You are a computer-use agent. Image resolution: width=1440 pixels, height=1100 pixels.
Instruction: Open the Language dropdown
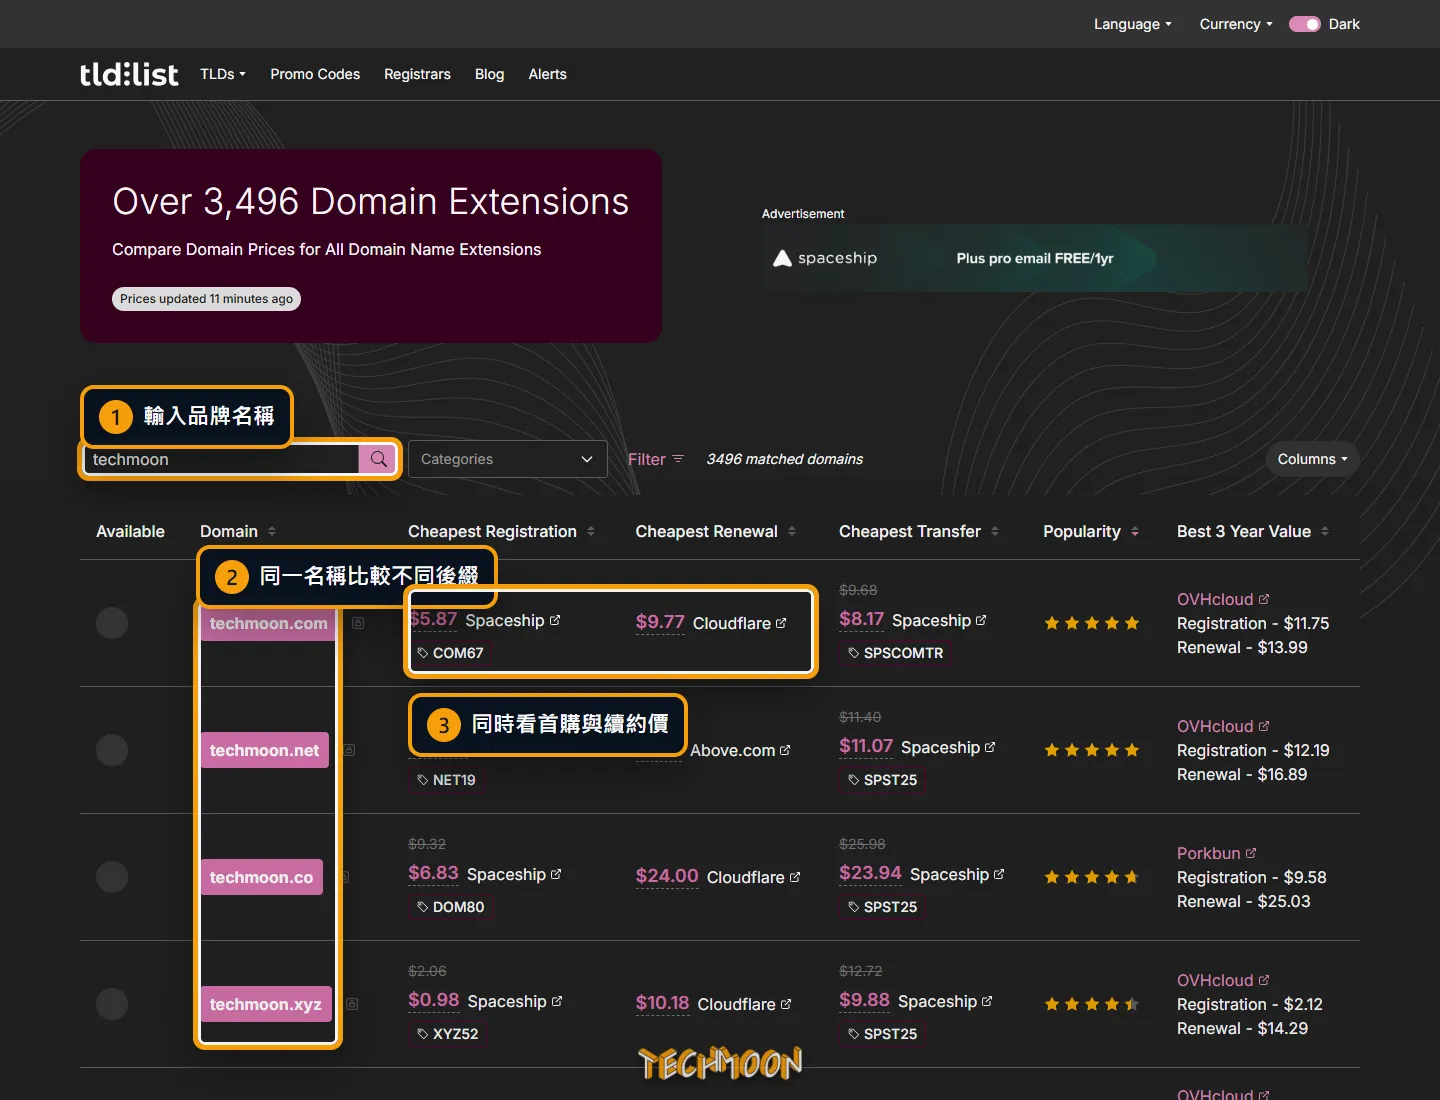click(x=1132, y=24)
